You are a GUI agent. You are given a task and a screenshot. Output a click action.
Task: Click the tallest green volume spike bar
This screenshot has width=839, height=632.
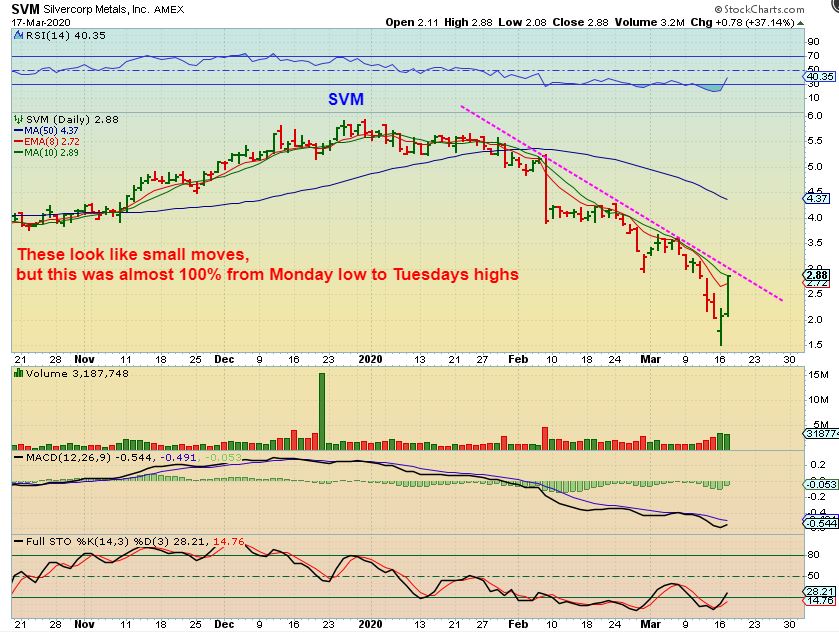[x=322, y=411]
